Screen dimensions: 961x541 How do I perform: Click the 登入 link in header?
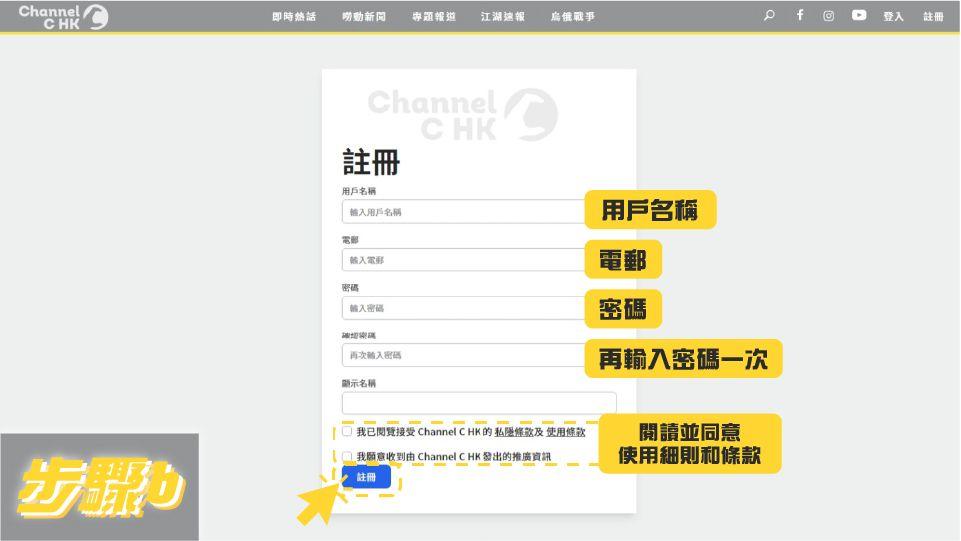894,17
